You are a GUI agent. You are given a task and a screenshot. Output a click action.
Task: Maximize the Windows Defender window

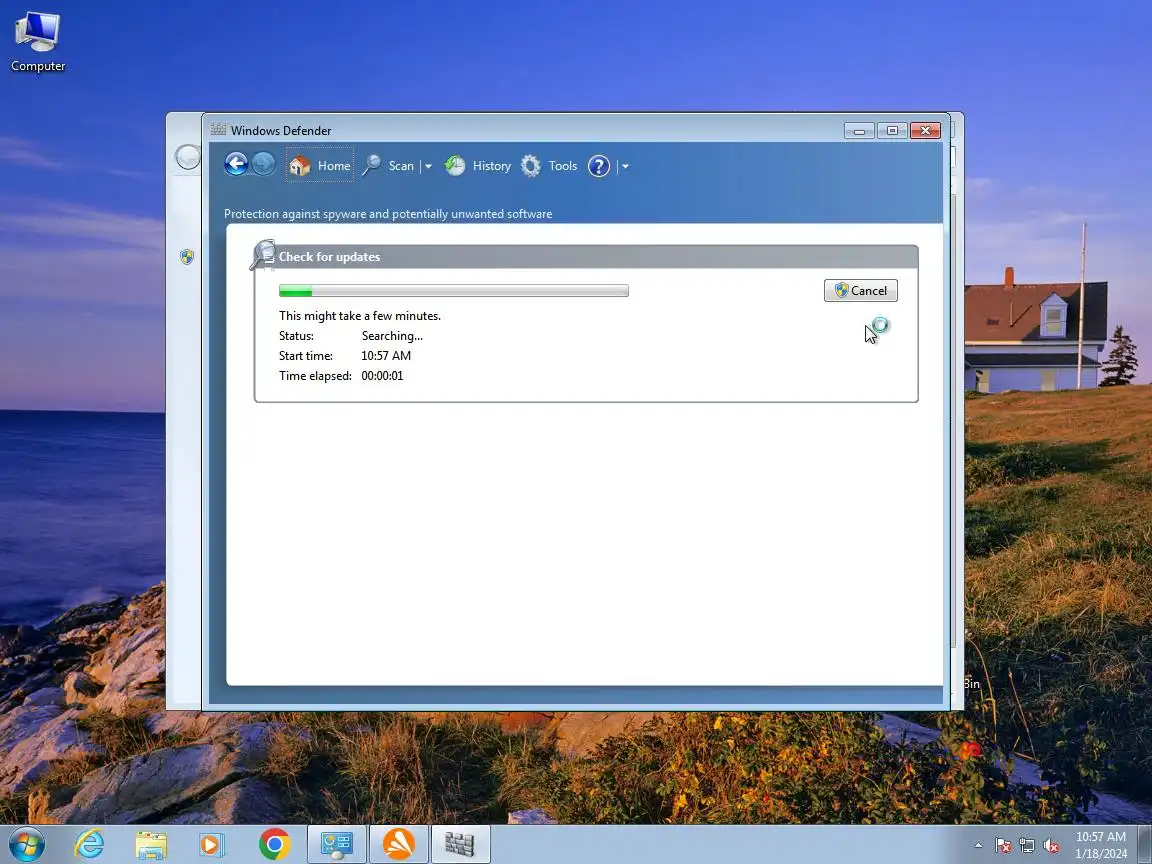892,131
